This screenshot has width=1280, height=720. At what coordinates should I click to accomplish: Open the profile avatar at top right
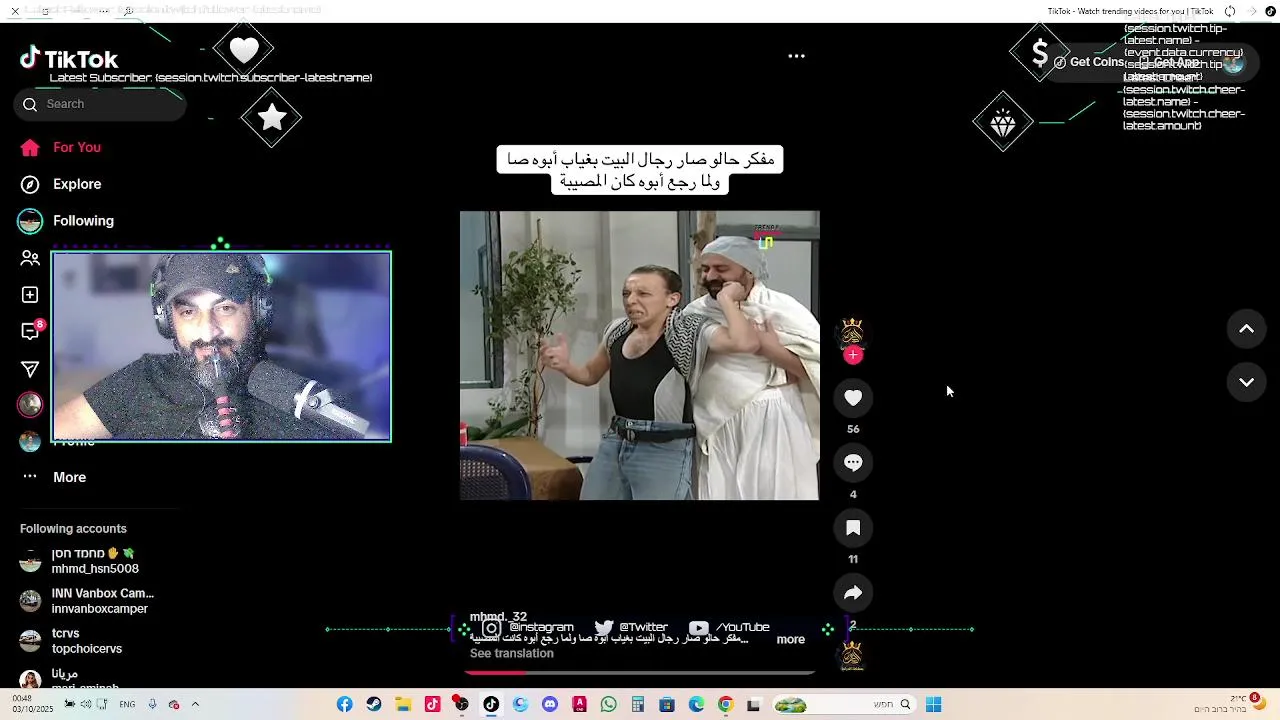1233,62
